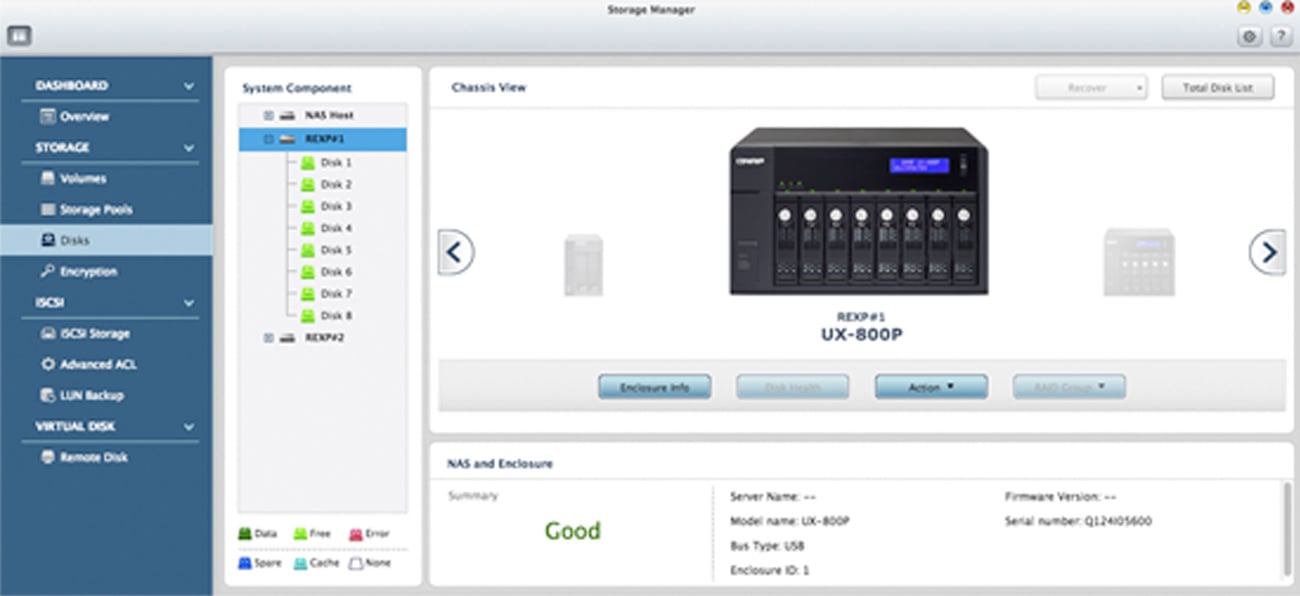Select REXP#2 in the tree

point(323,338)
